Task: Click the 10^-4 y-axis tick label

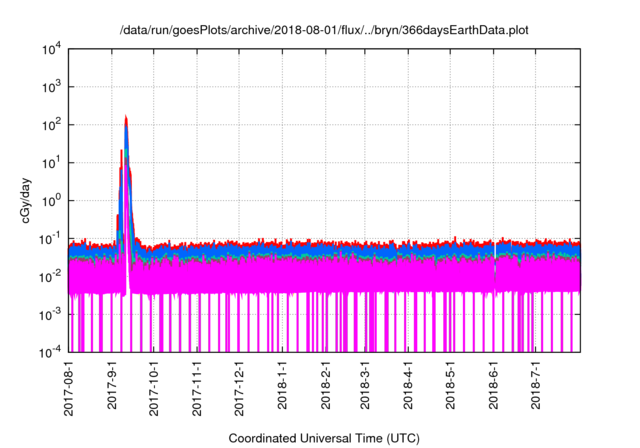Action: pyautogui.click(x=50, y=352)
